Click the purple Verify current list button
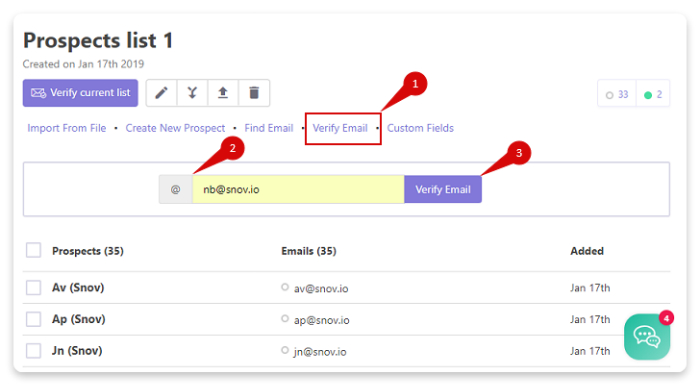This screenshot has width=700, height=385. click(x=80, y=93)
